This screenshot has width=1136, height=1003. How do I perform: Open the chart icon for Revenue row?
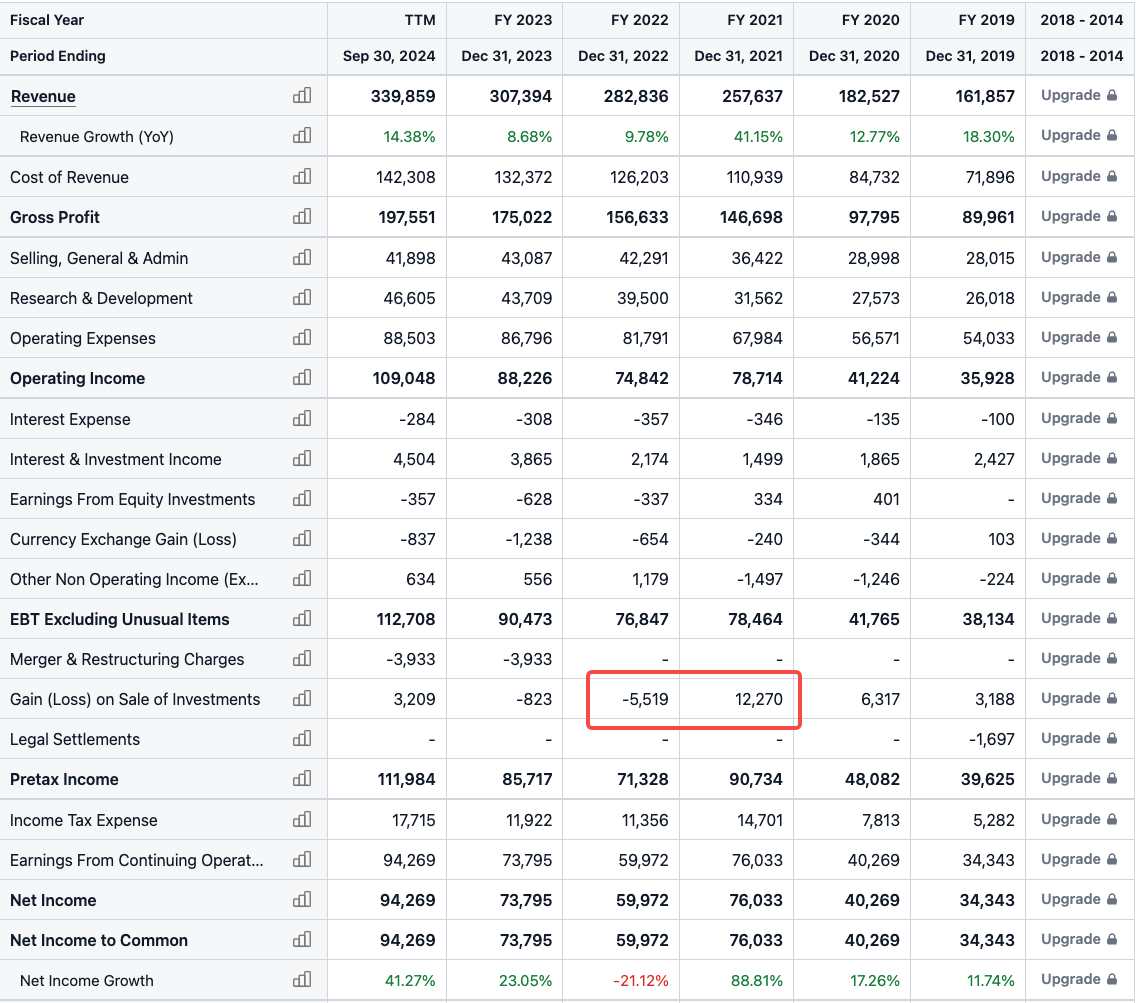click(301, 96)
